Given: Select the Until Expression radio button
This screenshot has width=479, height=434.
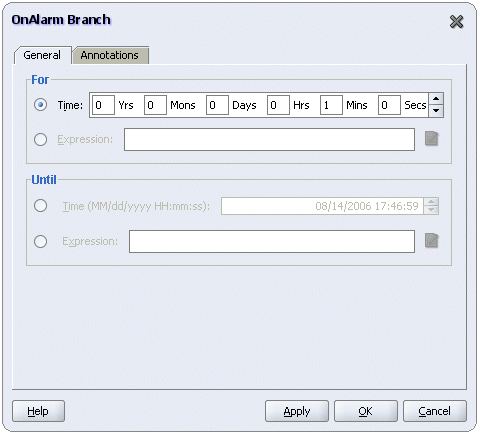Looking at the screenshot, I should click(40, 241).
